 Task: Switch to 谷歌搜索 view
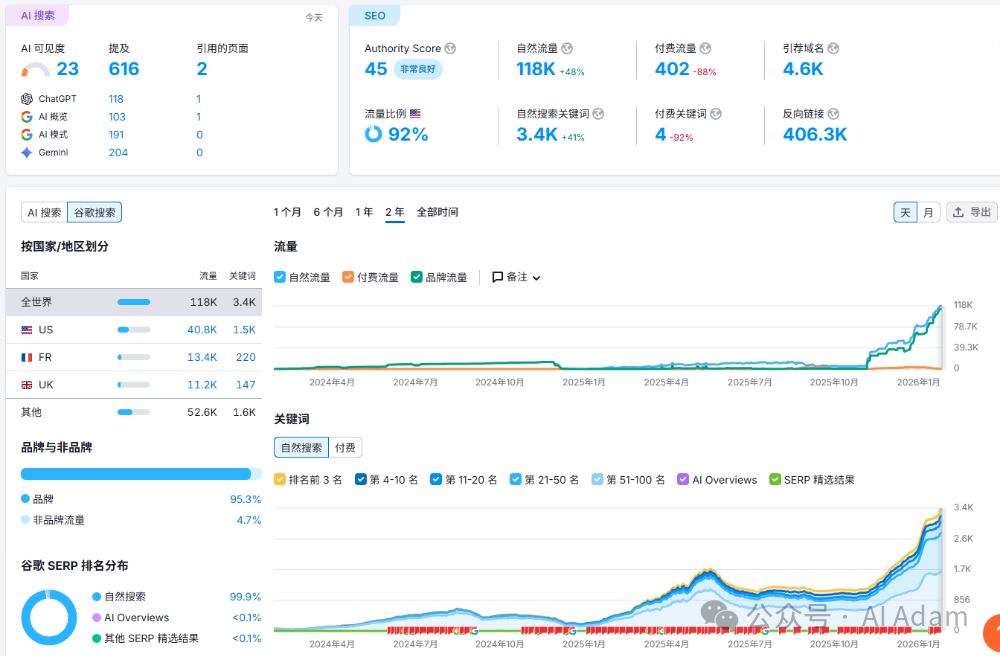point(94,212)
